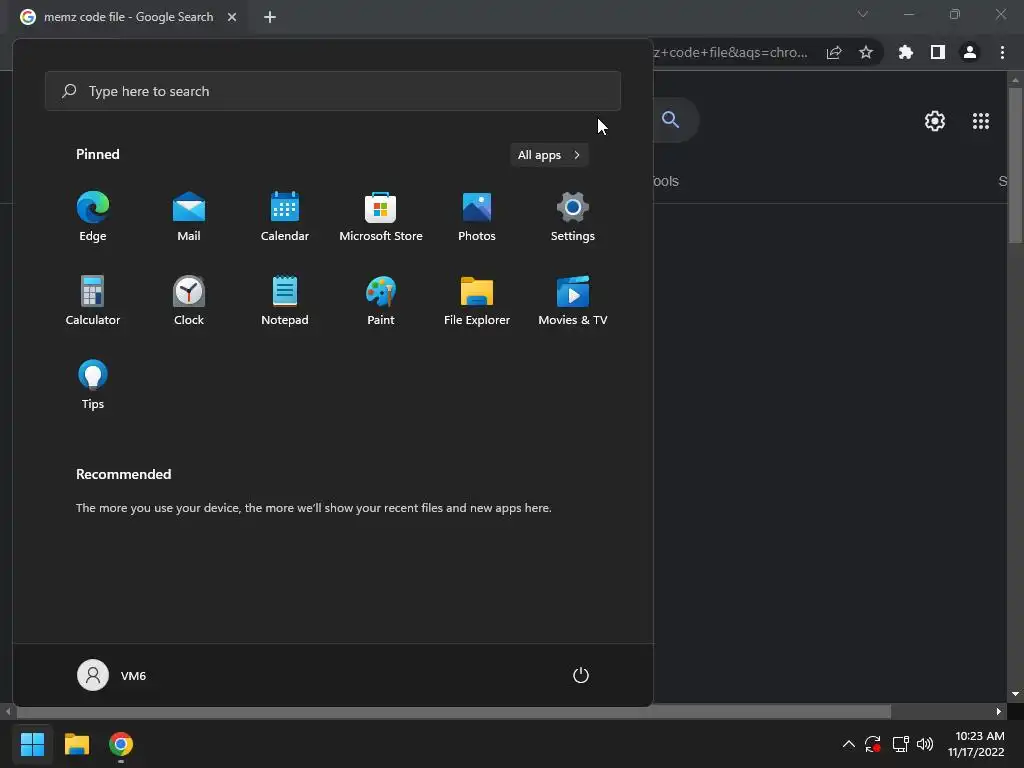Switch to Chrome on the taskbar
The image size is (1024, 768).
[121, 744]
